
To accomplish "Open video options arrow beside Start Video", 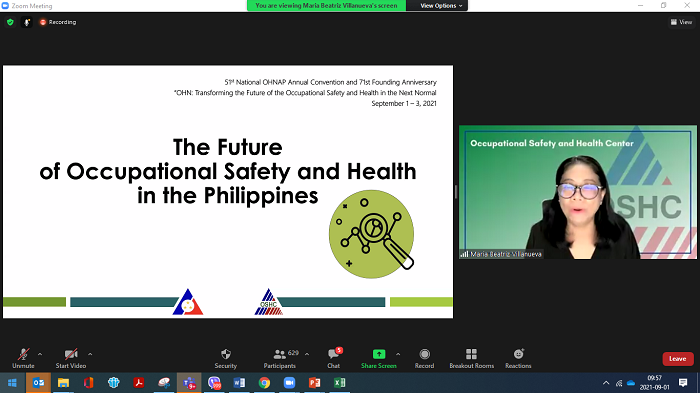I will [x=90, y=354].
